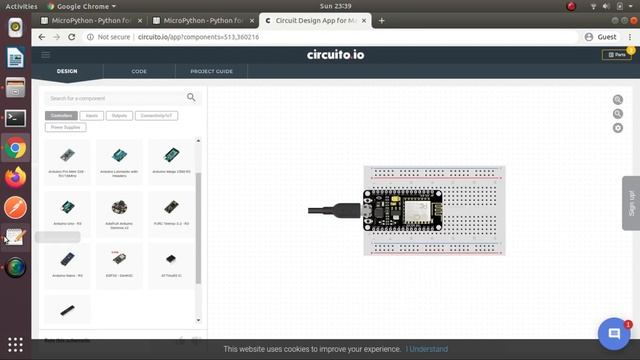Click the Not secure site info icon

click(x=90, y=37)
